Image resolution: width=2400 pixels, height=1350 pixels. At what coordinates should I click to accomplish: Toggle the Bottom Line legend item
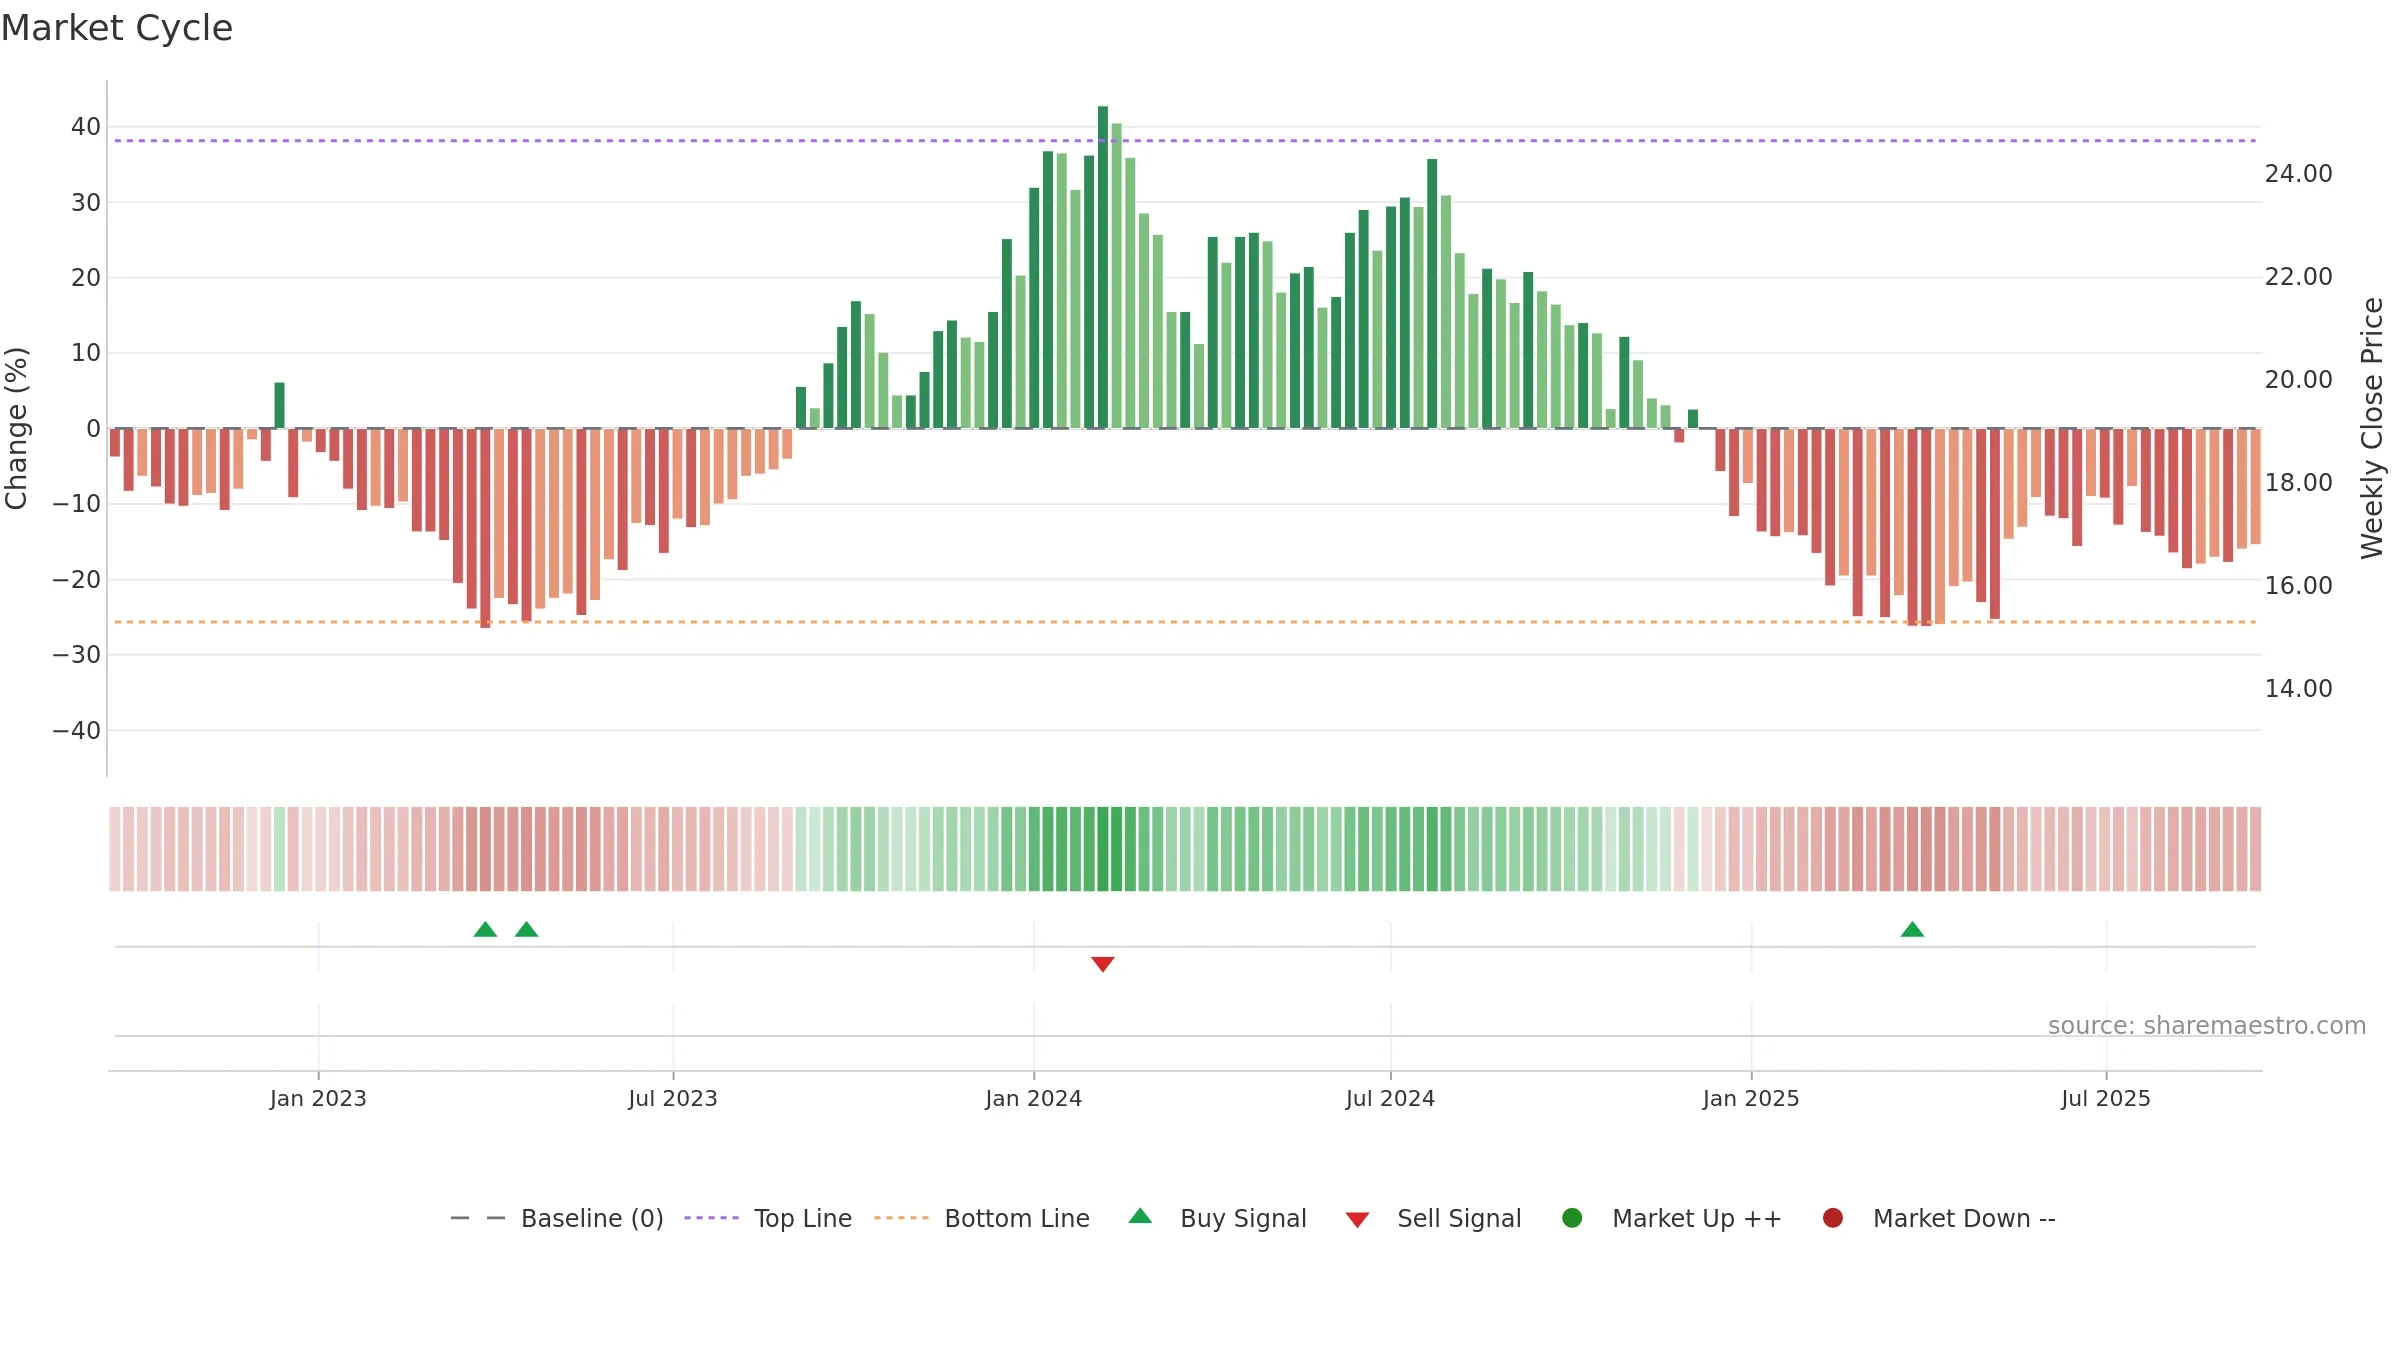(x=982, y=1218)
